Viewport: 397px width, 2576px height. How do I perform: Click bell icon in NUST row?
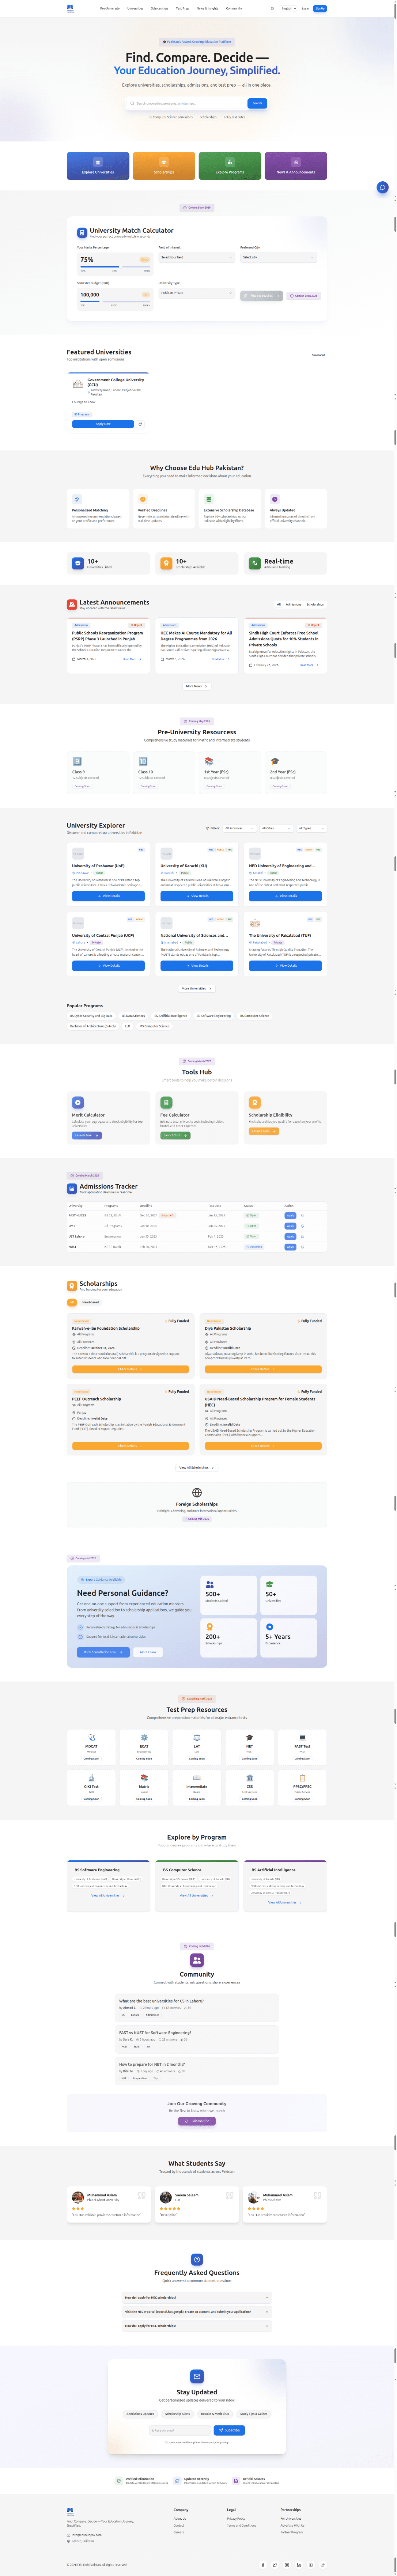pos(302,1247)
